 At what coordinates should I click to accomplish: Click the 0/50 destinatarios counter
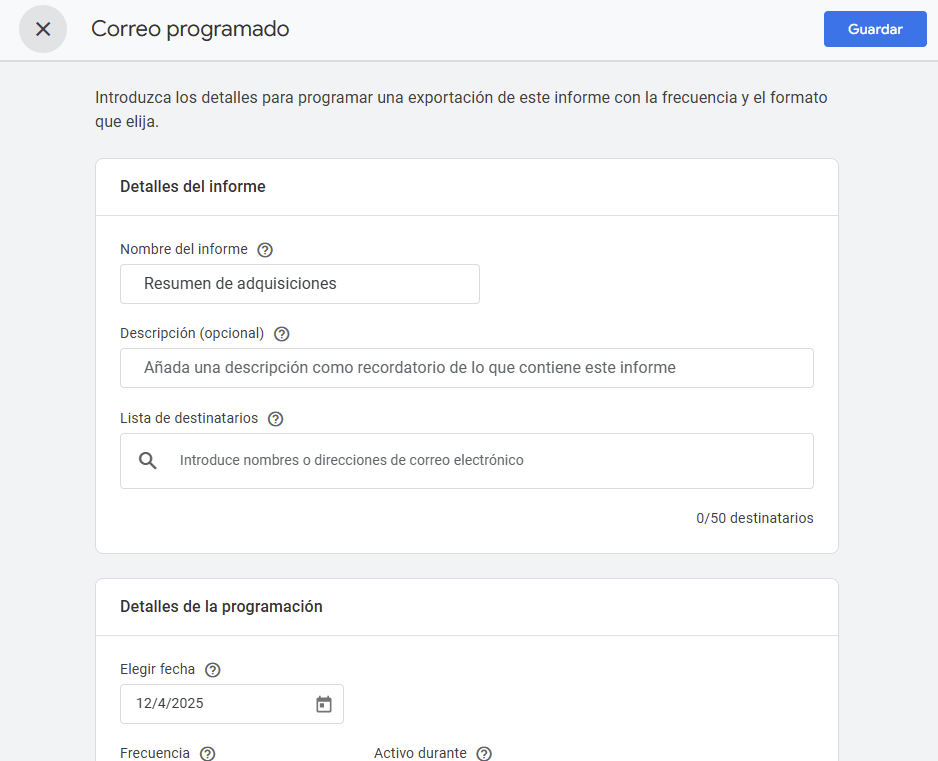[754, 518]
